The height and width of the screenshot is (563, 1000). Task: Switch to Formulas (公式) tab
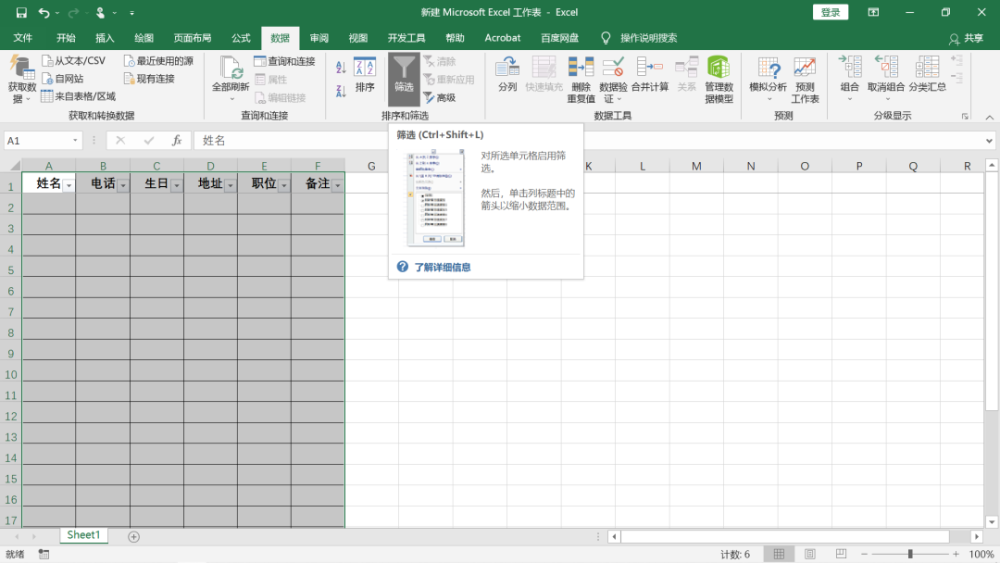pyautogui.click(x=240, y=38)
